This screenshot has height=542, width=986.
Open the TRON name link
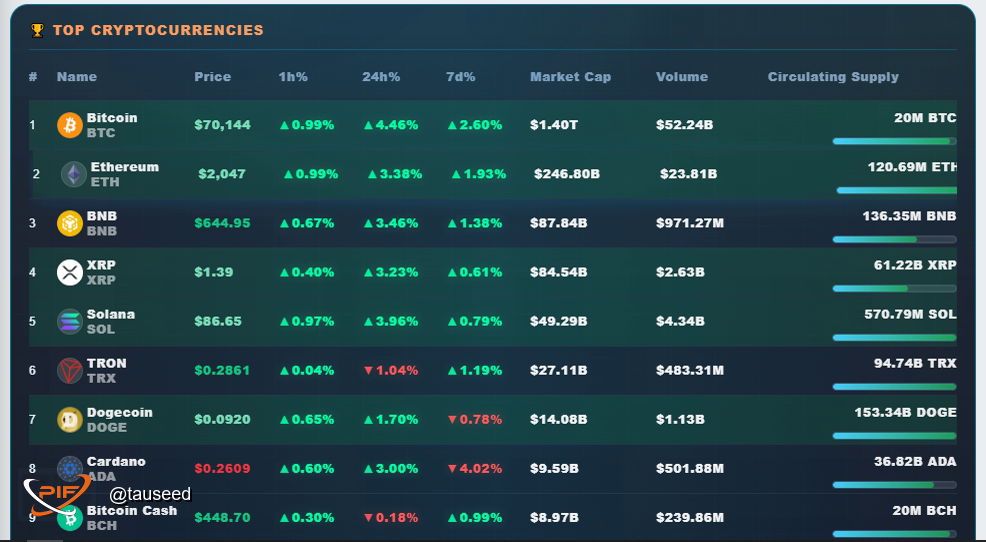click(x=106, y=363)
